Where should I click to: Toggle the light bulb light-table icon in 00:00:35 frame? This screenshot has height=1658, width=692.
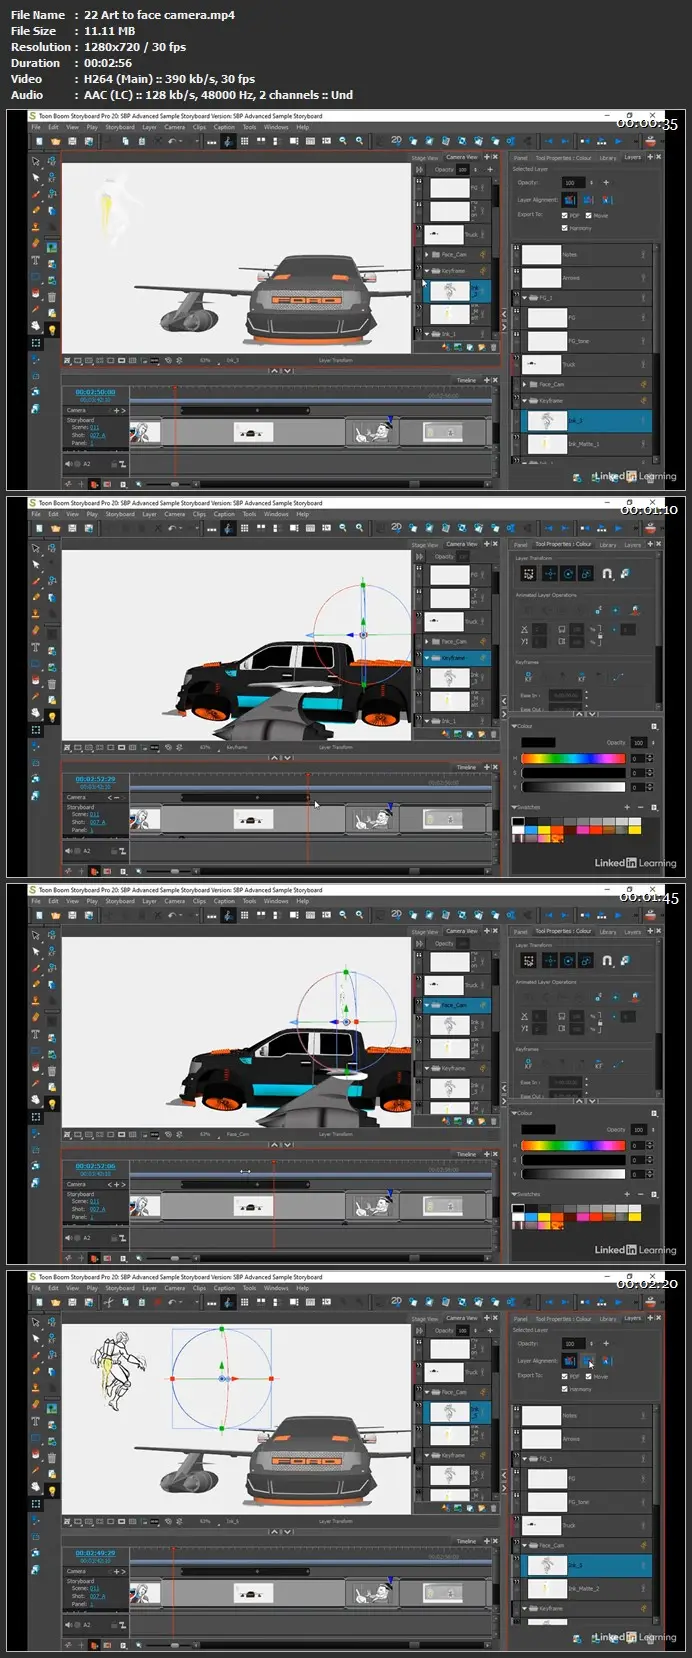52,329
